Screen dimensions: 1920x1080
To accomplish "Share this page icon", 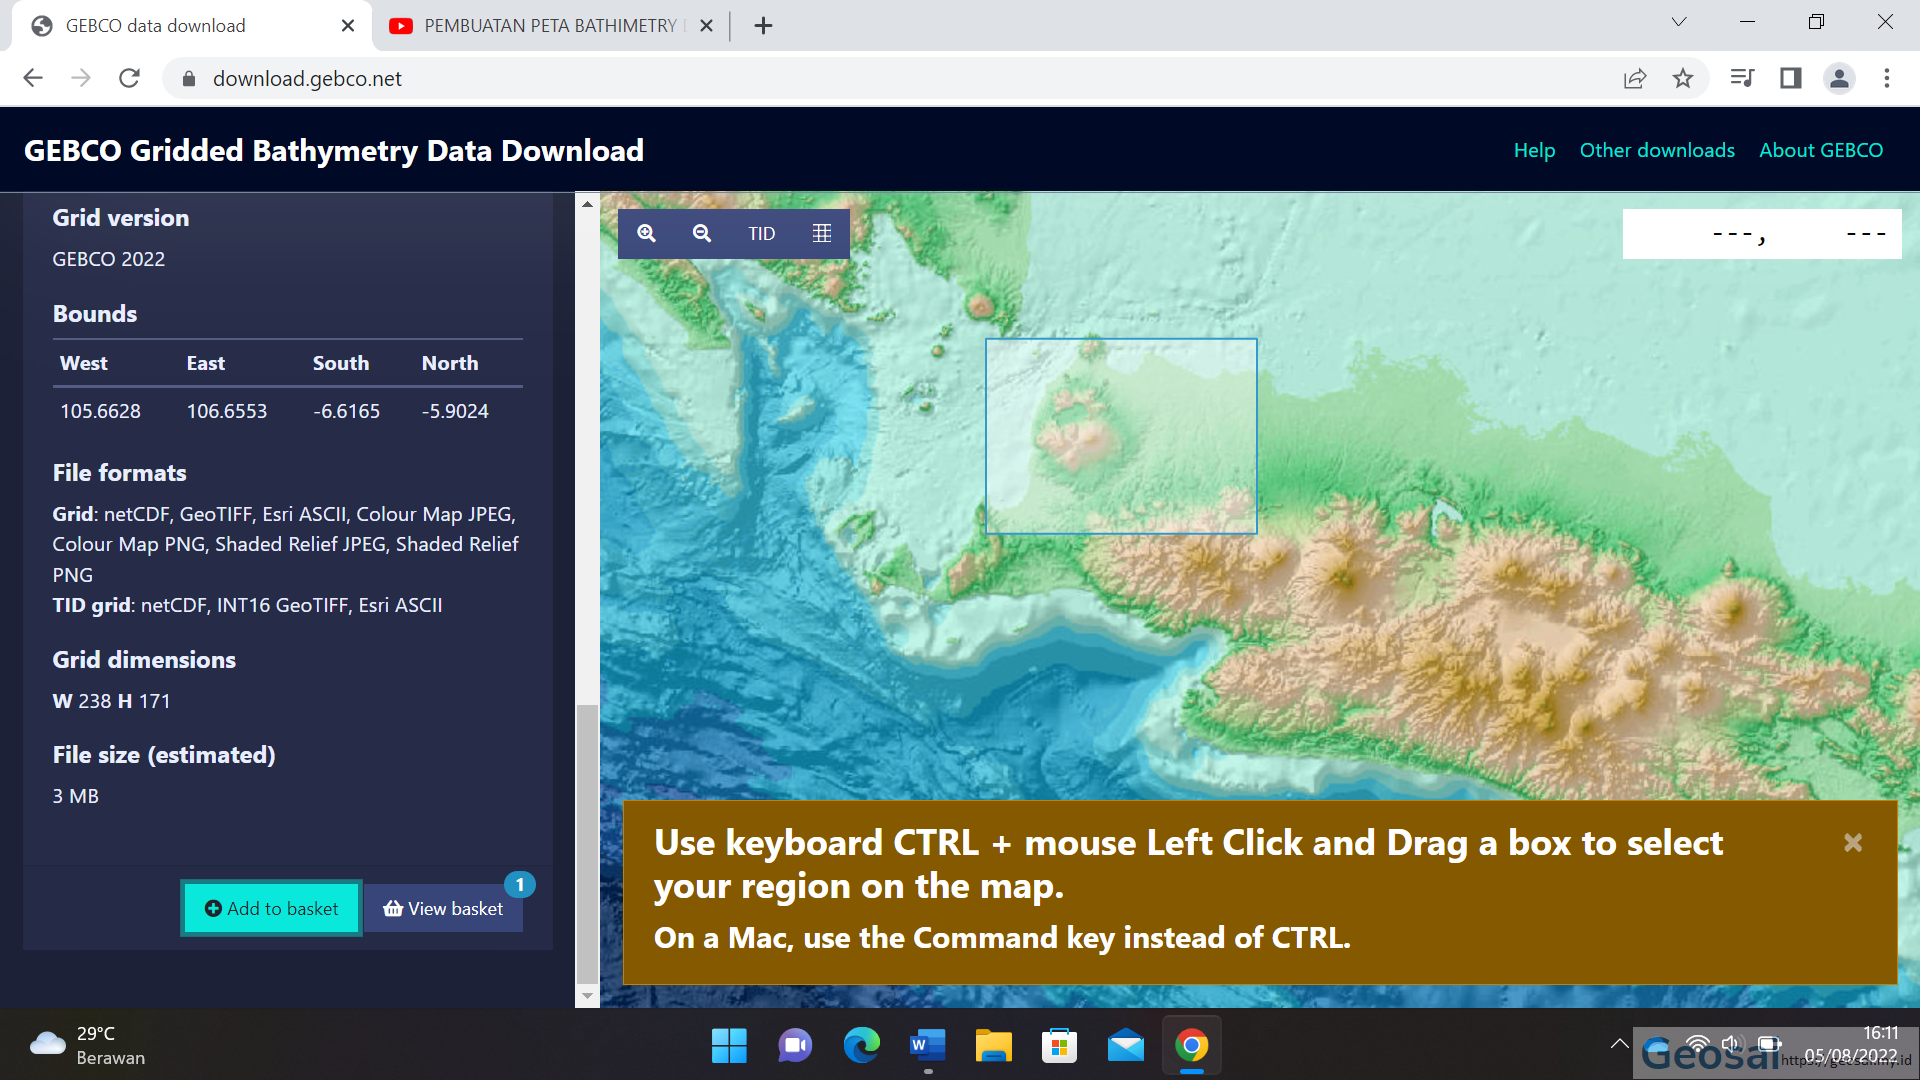I will (x=1635, y=78).
